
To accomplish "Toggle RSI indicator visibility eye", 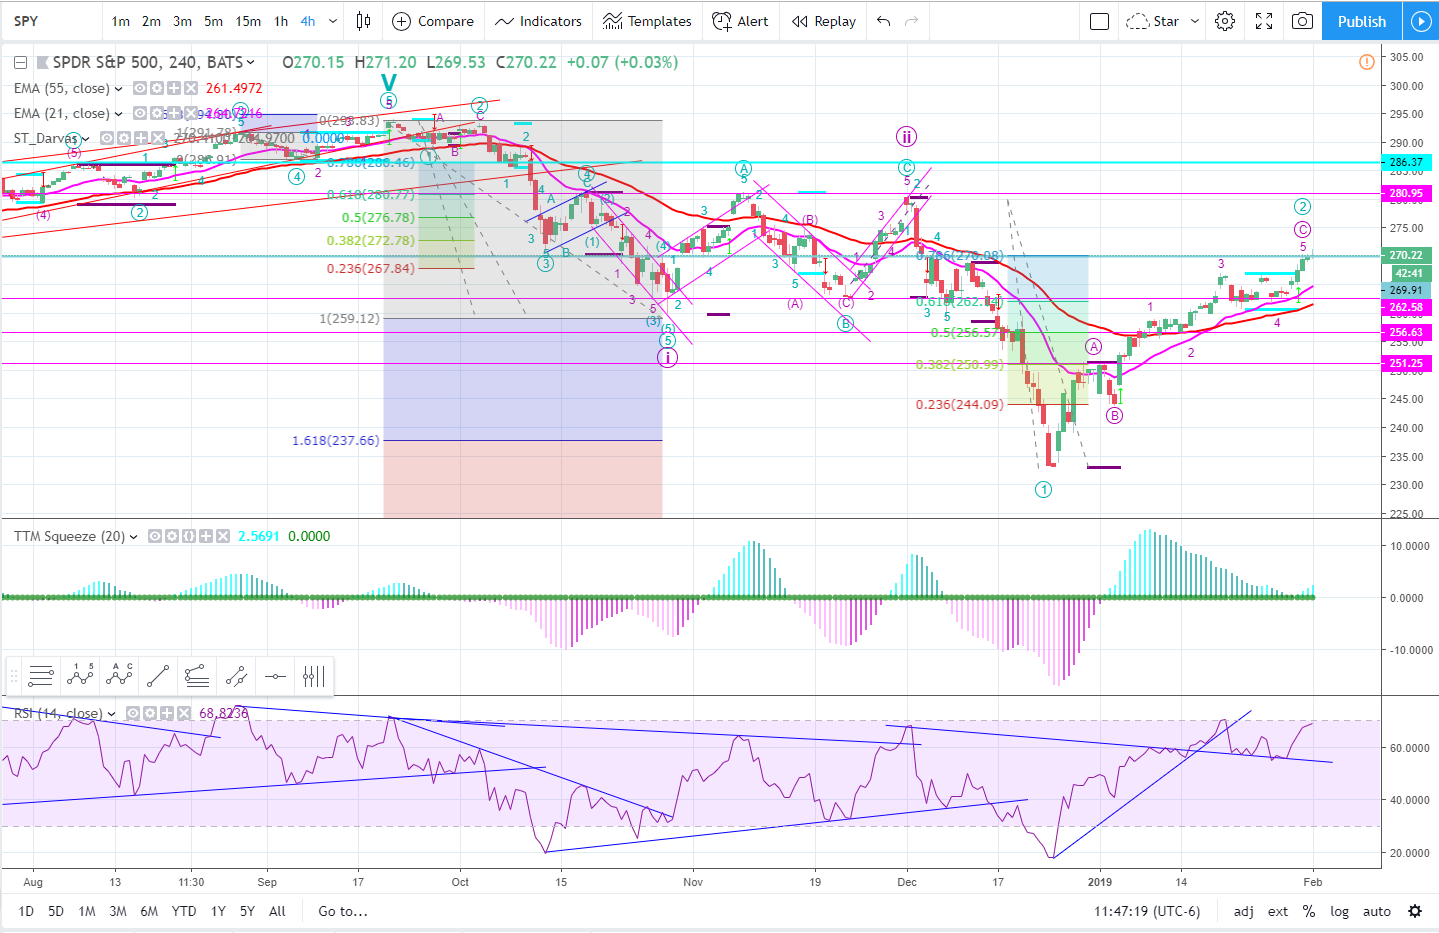I will [133, 713].
